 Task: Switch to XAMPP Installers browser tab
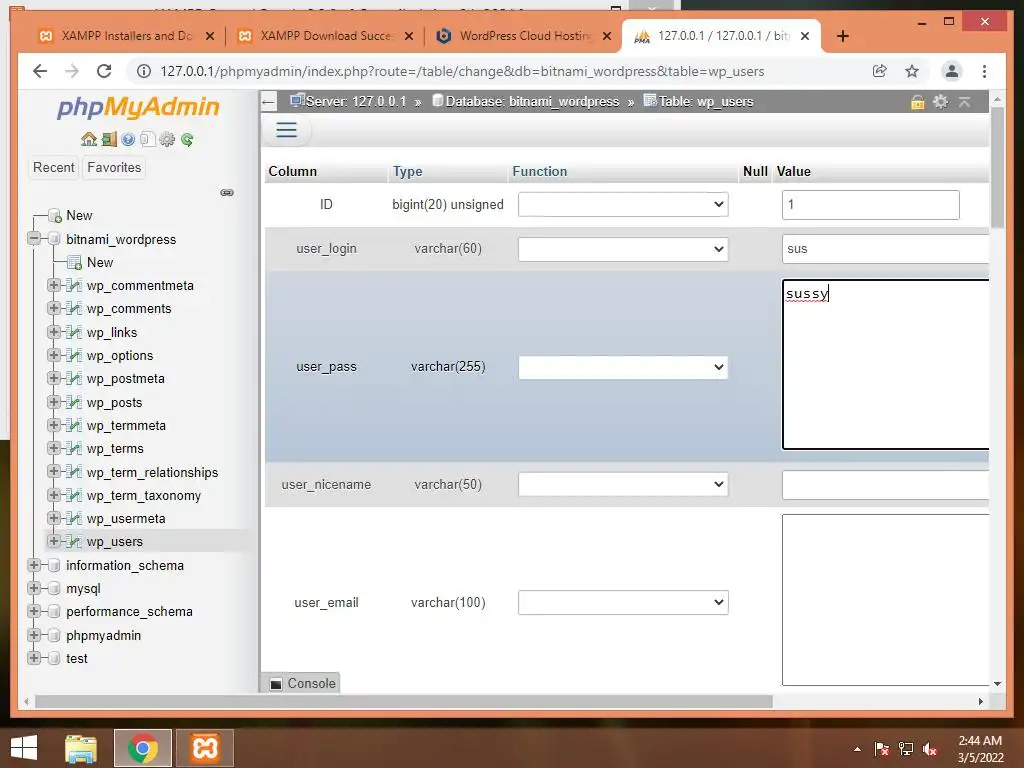126,36
